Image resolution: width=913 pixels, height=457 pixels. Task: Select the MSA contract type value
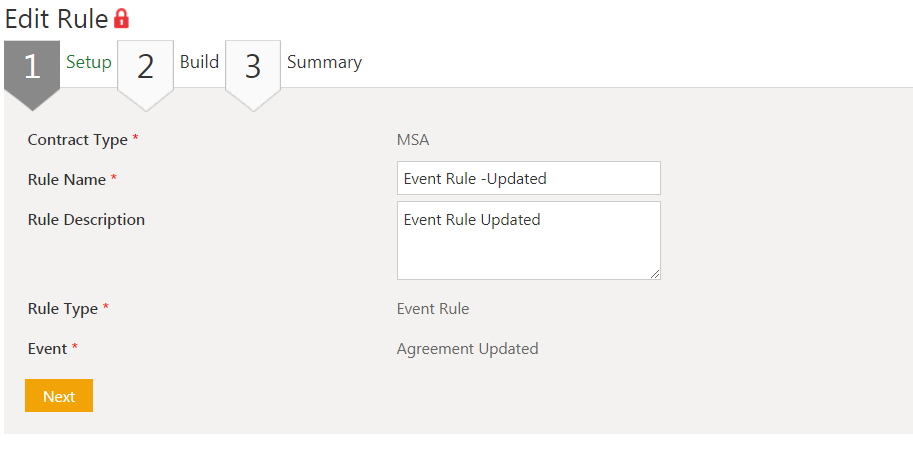413,140
